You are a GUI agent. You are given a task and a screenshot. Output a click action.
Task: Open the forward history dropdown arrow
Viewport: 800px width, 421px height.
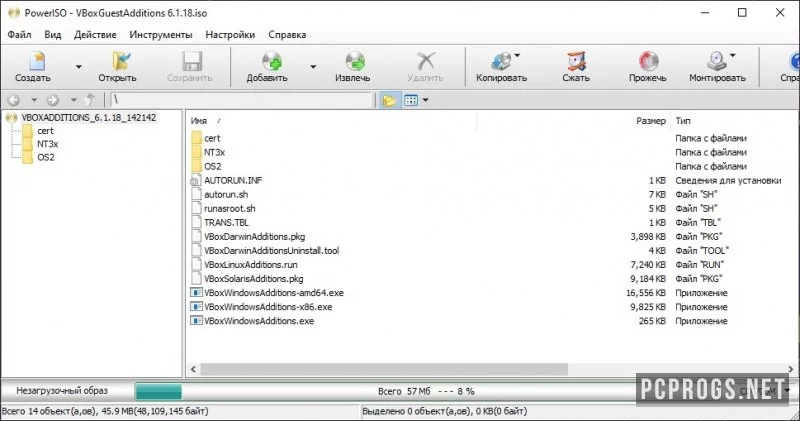73,100
